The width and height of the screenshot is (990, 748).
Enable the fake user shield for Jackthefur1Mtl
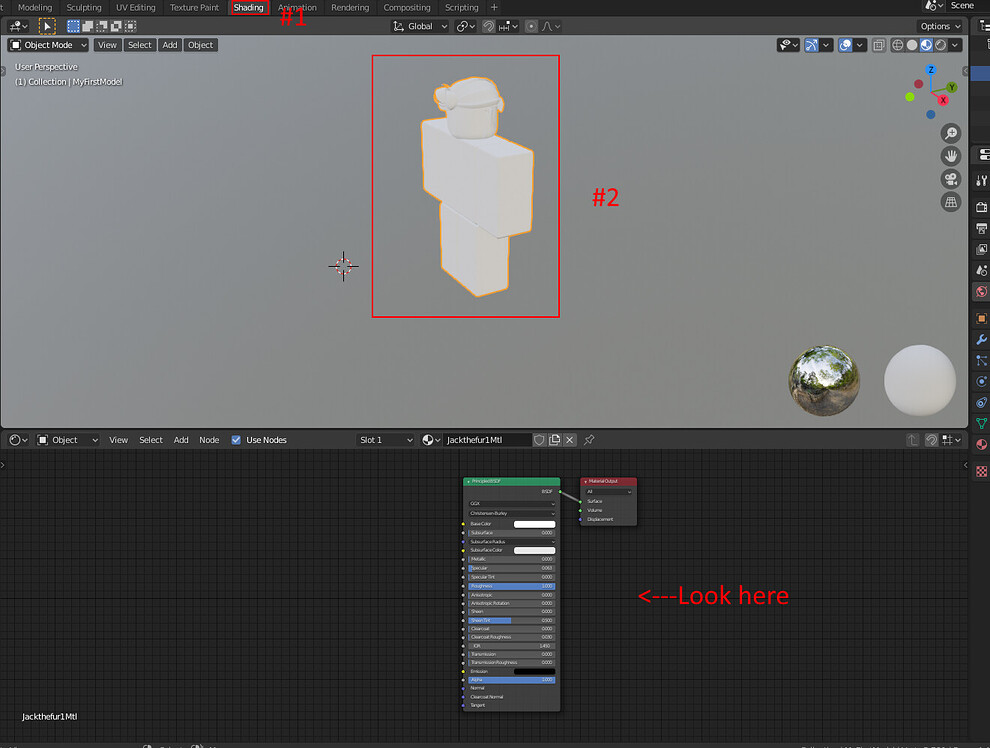(x=539, y=439)
